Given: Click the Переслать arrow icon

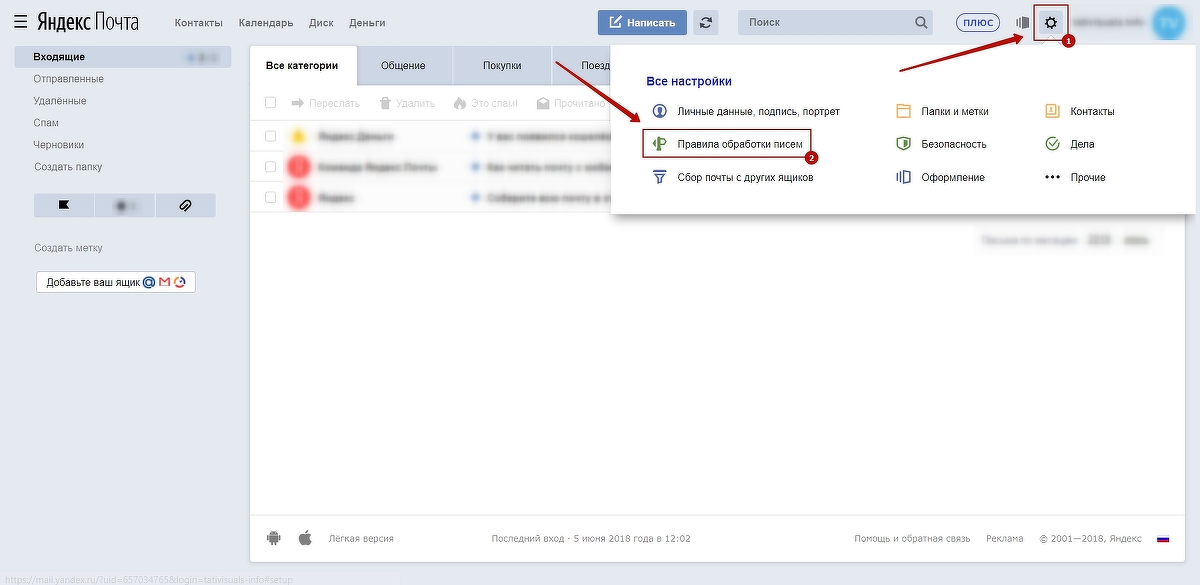Looking at the screenshot, I should [x=298, y=103].
